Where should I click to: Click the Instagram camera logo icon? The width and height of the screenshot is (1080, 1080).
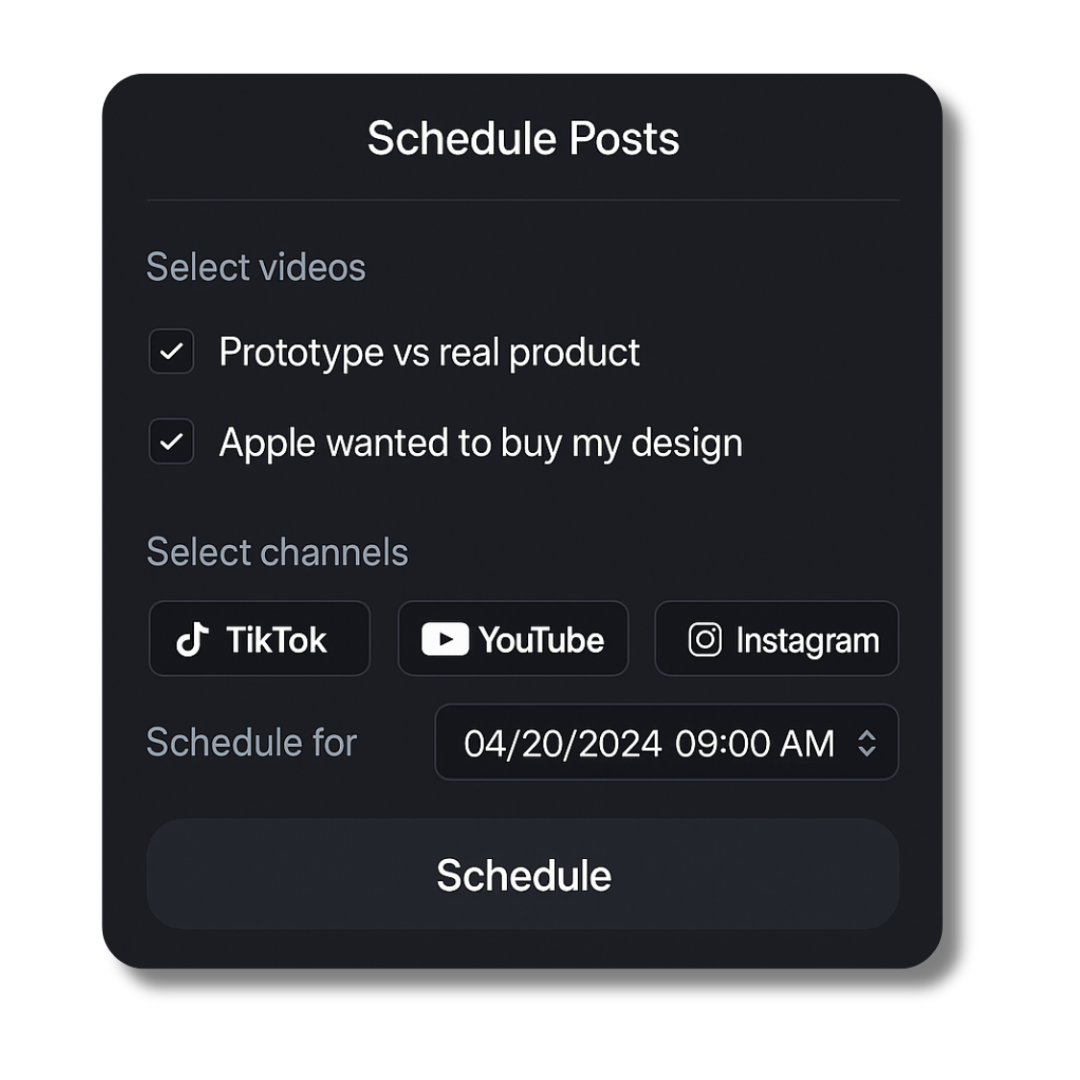click(705, 640)
